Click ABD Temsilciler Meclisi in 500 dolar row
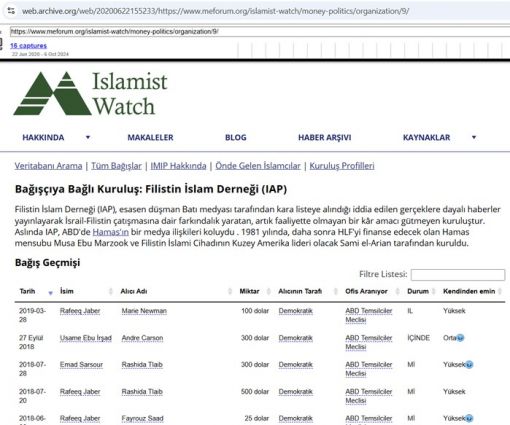Viewport: 510px width, 425px height. tap(369, 396)
